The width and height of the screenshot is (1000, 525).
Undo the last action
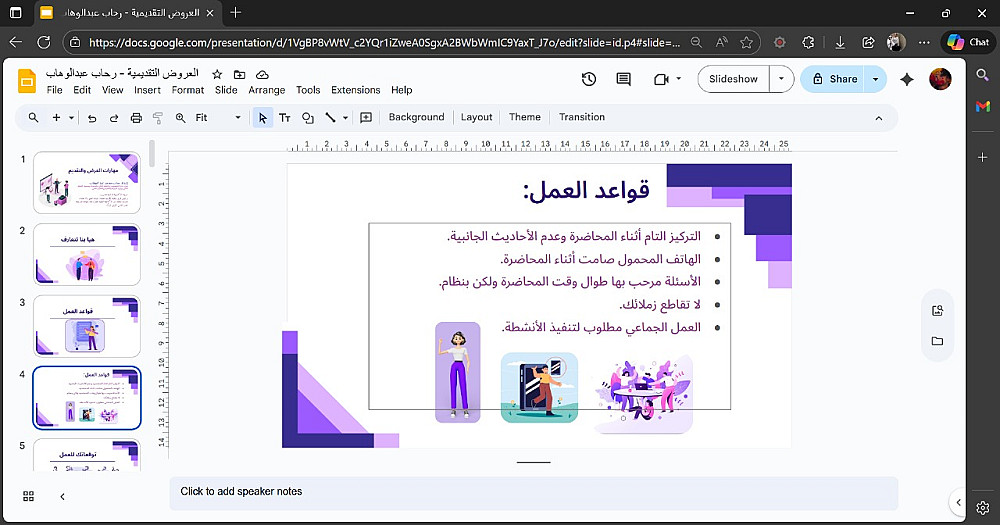(92, 118)
